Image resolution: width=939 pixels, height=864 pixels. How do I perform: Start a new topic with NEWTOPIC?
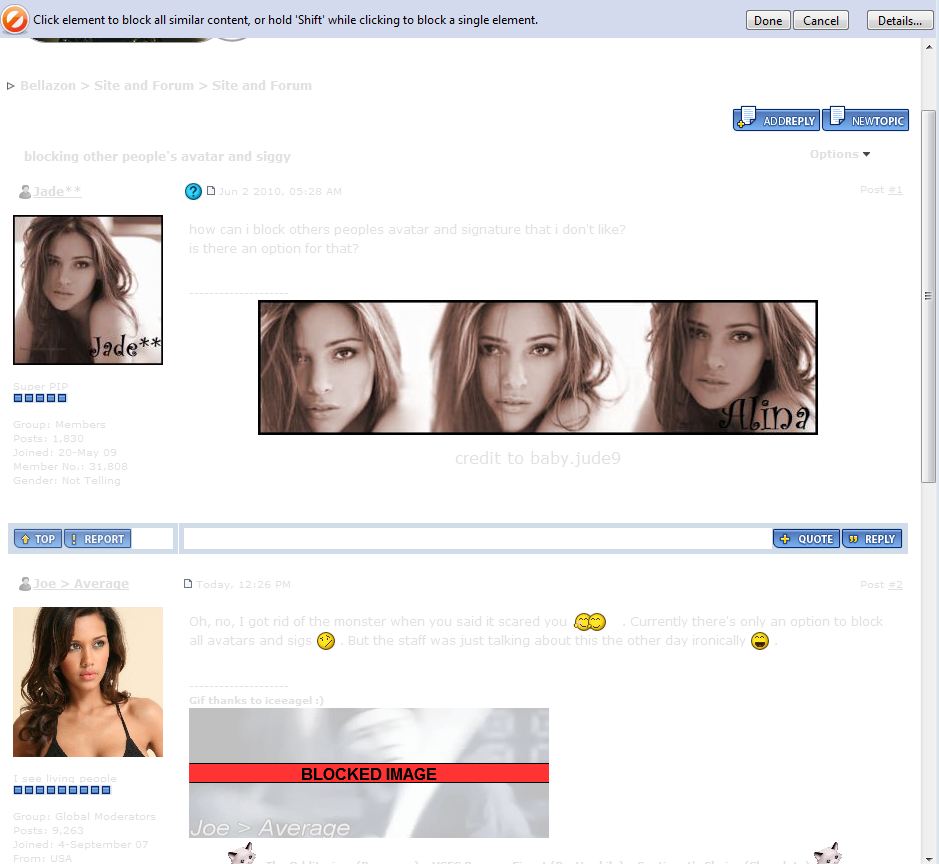(865, 119)
